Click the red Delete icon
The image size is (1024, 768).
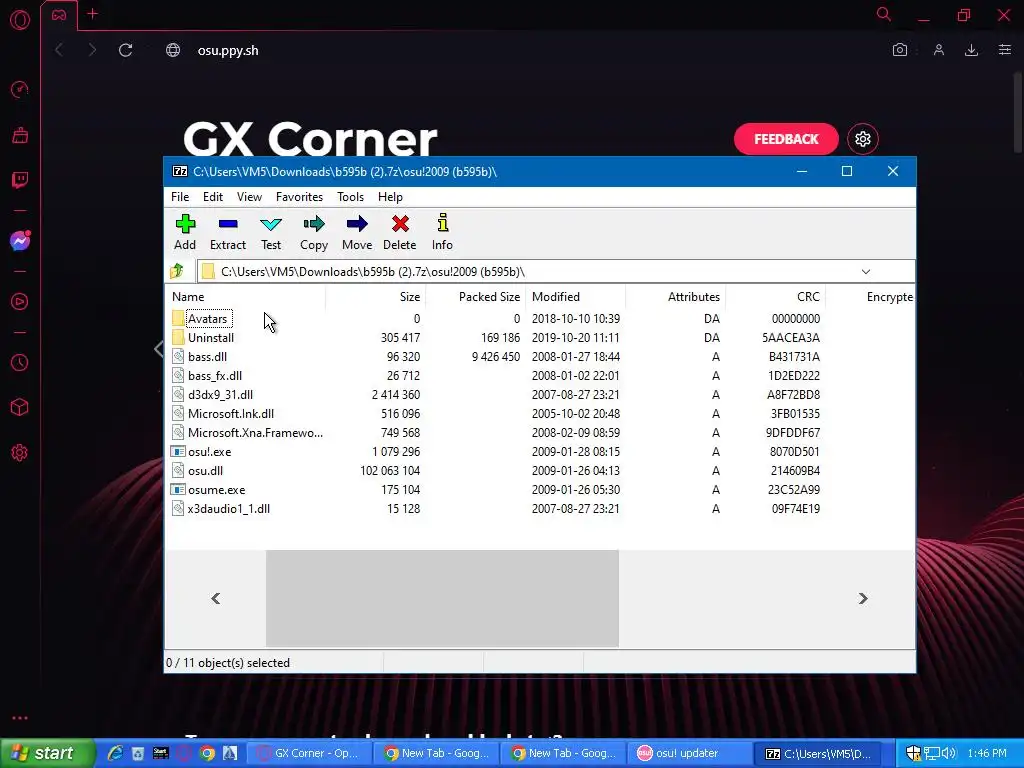(x=400, y=224)
